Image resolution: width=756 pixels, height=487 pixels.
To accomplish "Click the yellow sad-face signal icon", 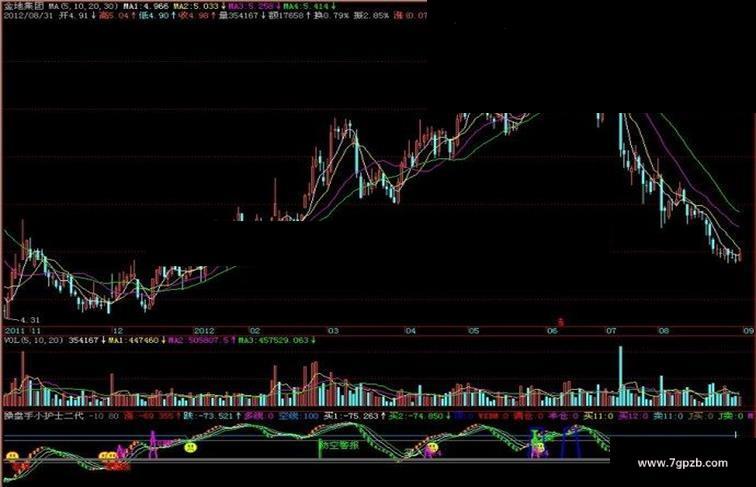I will (x=191, y=447).
